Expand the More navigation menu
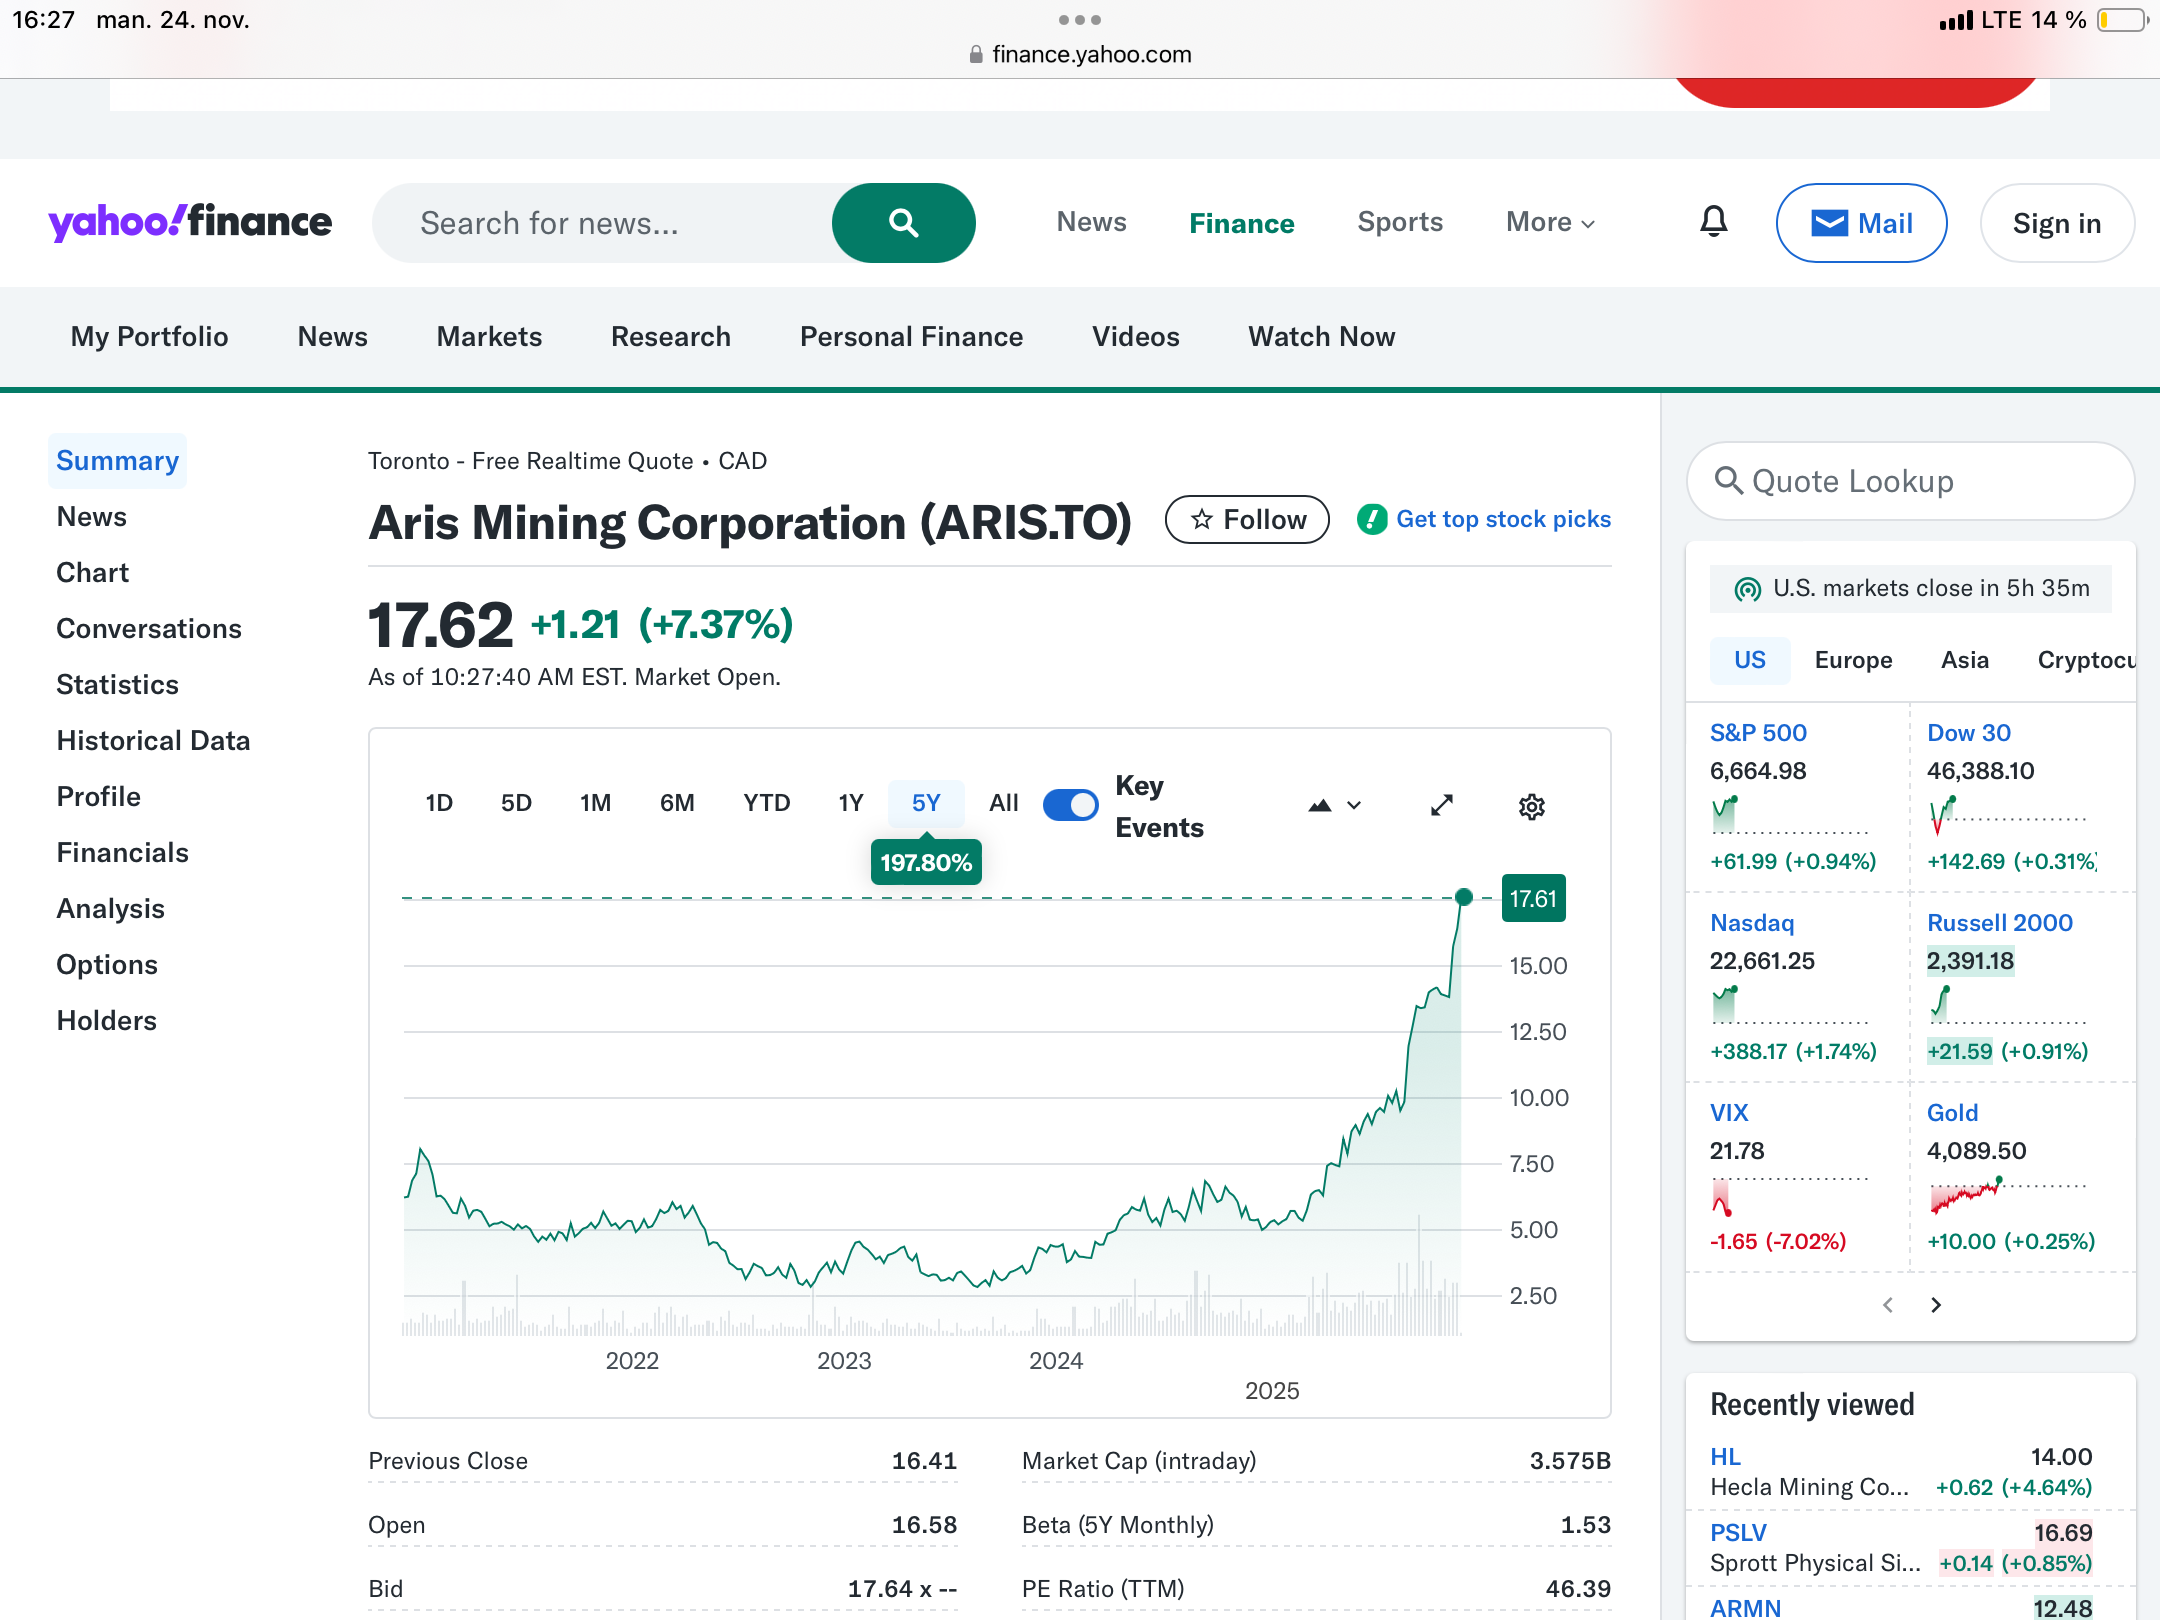Screen dimensions: 2160x1620 point(1550,222)
